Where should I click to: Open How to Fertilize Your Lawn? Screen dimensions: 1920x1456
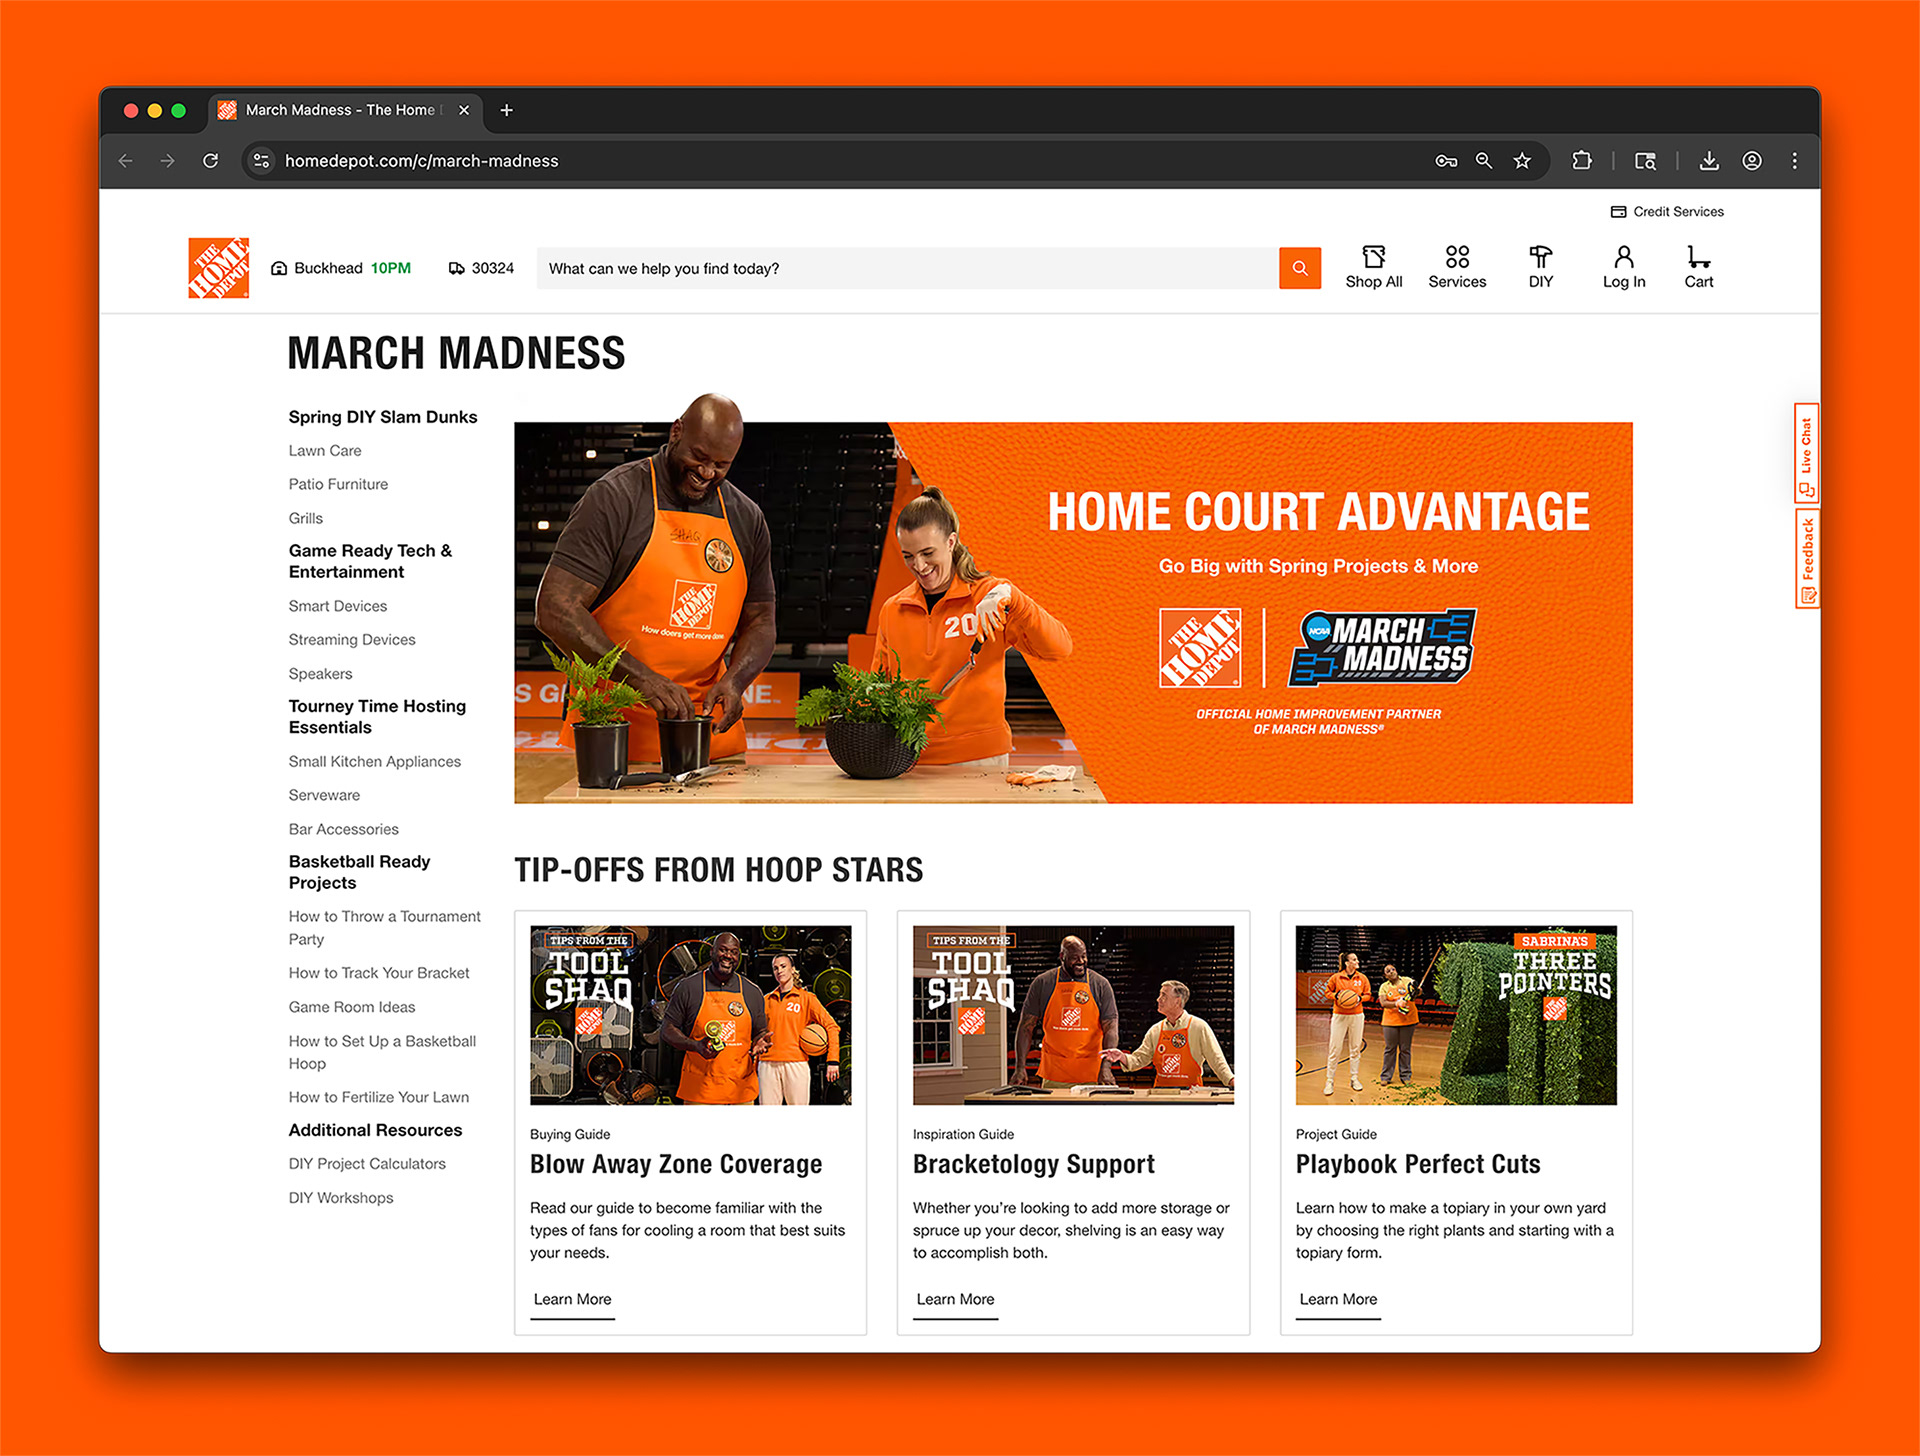pos(379,1097)
